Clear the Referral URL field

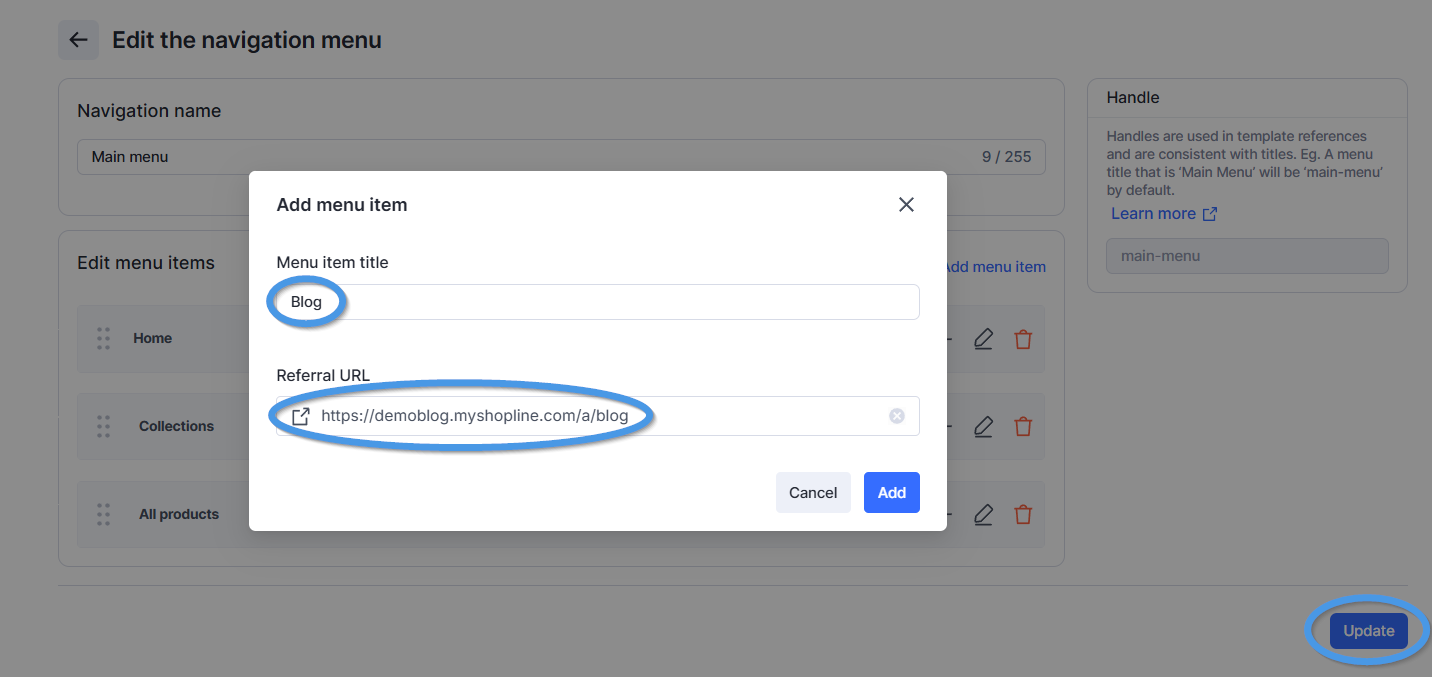(897, 416)
